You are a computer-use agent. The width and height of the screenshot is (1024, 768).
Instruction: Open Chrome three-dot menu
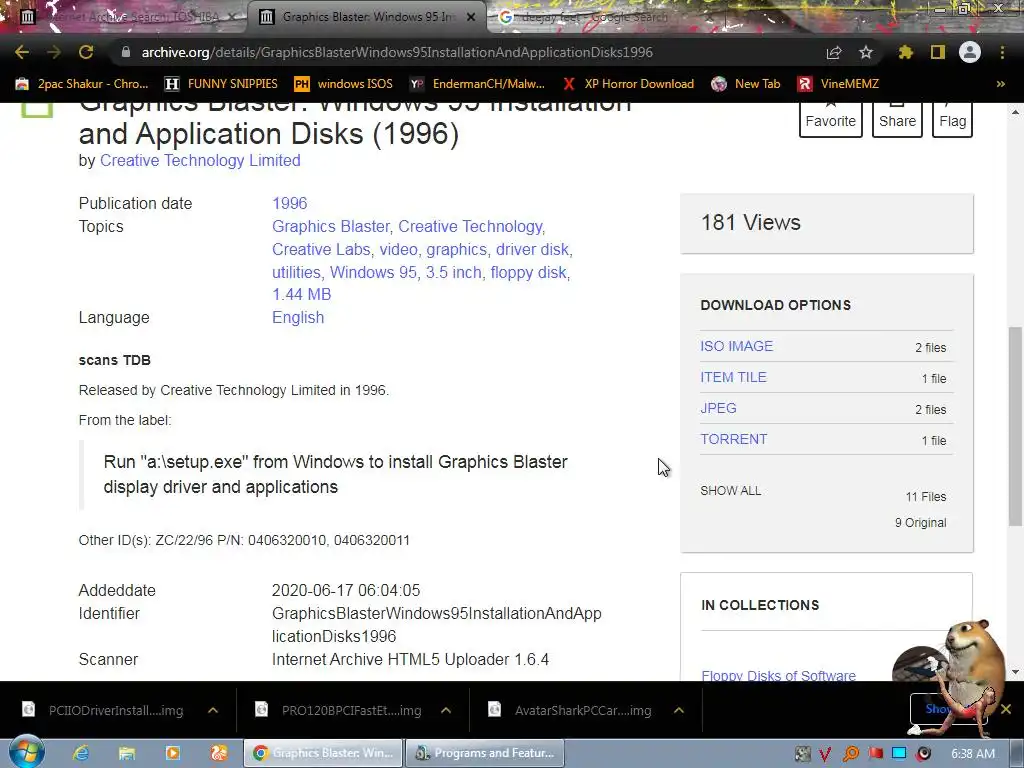pyautogui.click(x=1002, y=52)
